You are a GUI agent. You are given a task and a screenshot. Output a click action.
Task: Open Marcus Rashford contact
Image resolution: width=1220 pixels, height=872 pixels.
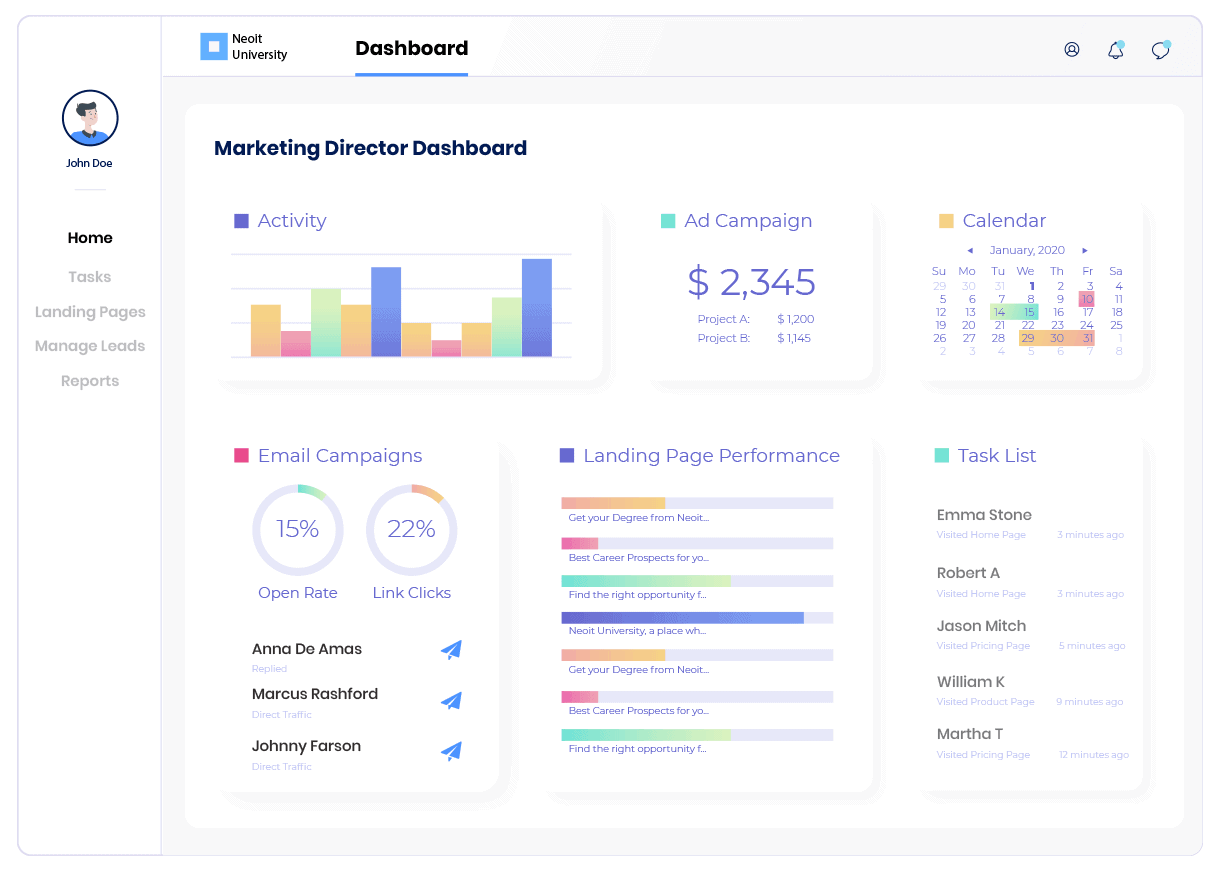315,694
